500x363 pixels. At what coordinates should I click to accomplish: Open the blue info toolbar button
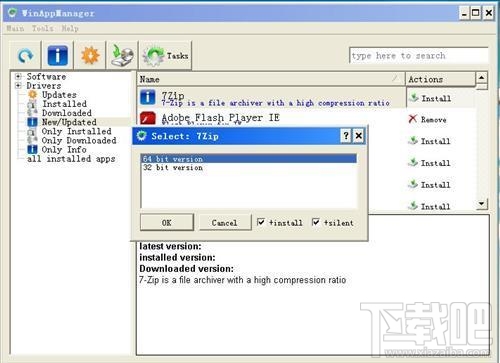57,55
